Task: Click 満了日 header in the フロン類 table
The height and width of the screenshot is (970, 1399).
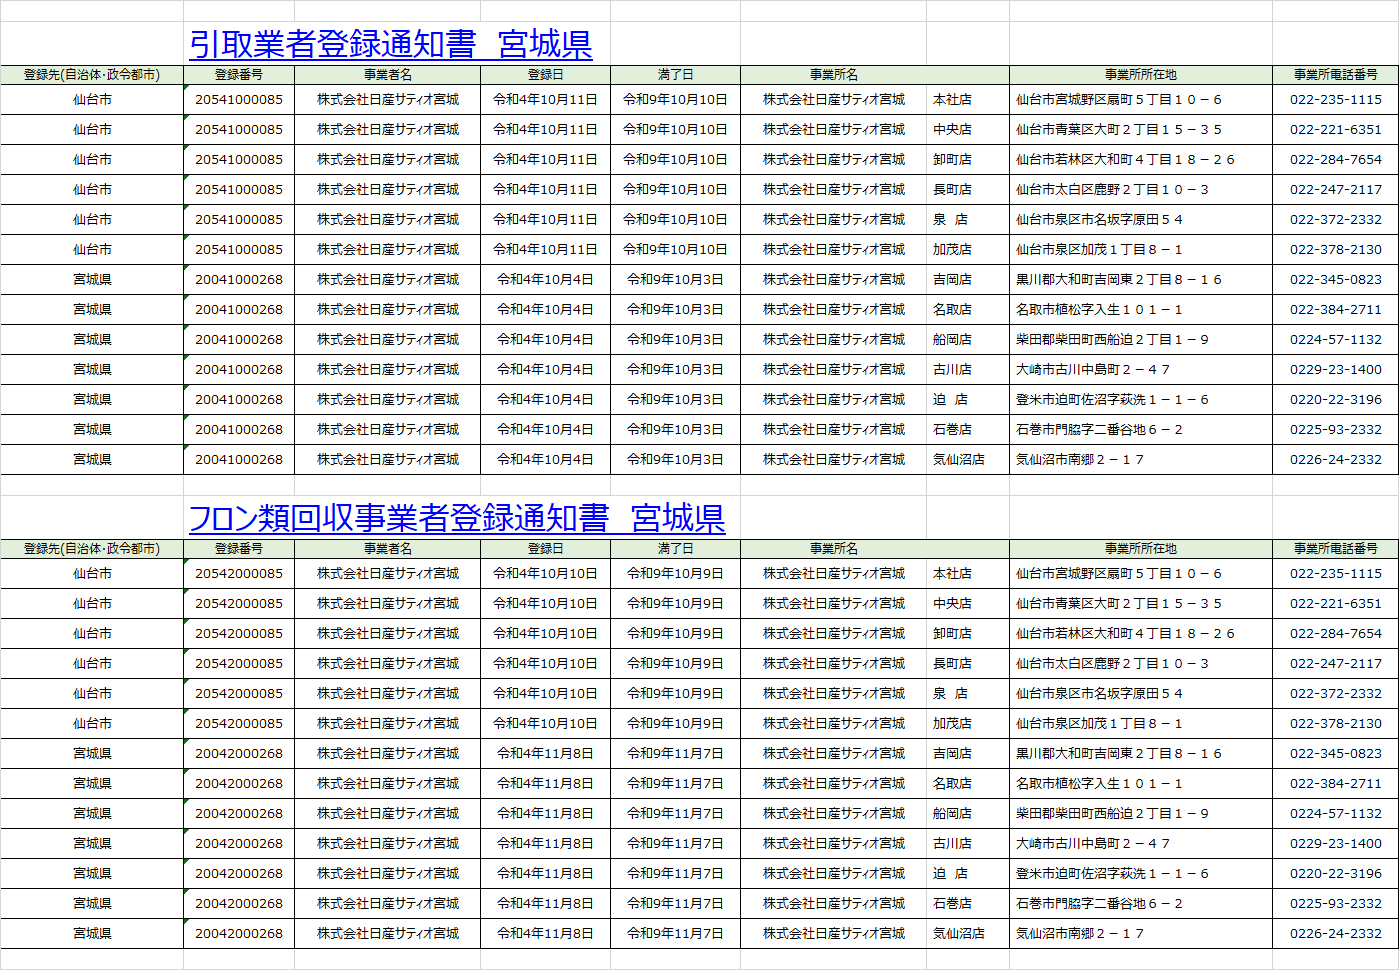Action: point(675,549)
